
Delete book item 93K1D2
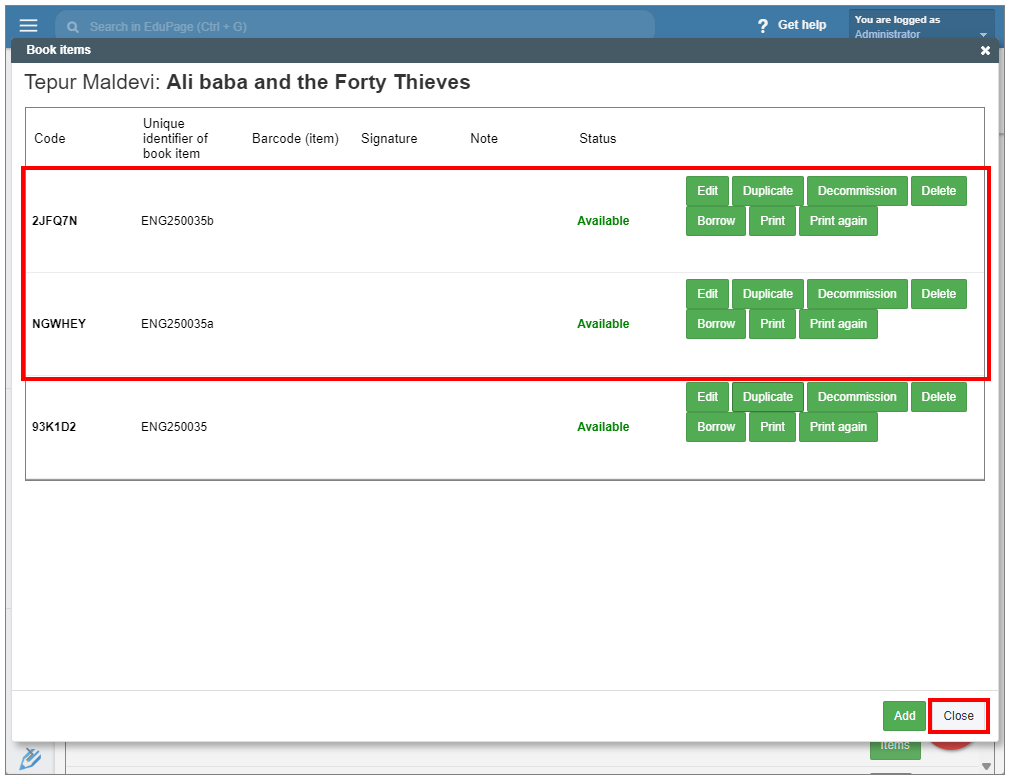(x=938, y=397)
